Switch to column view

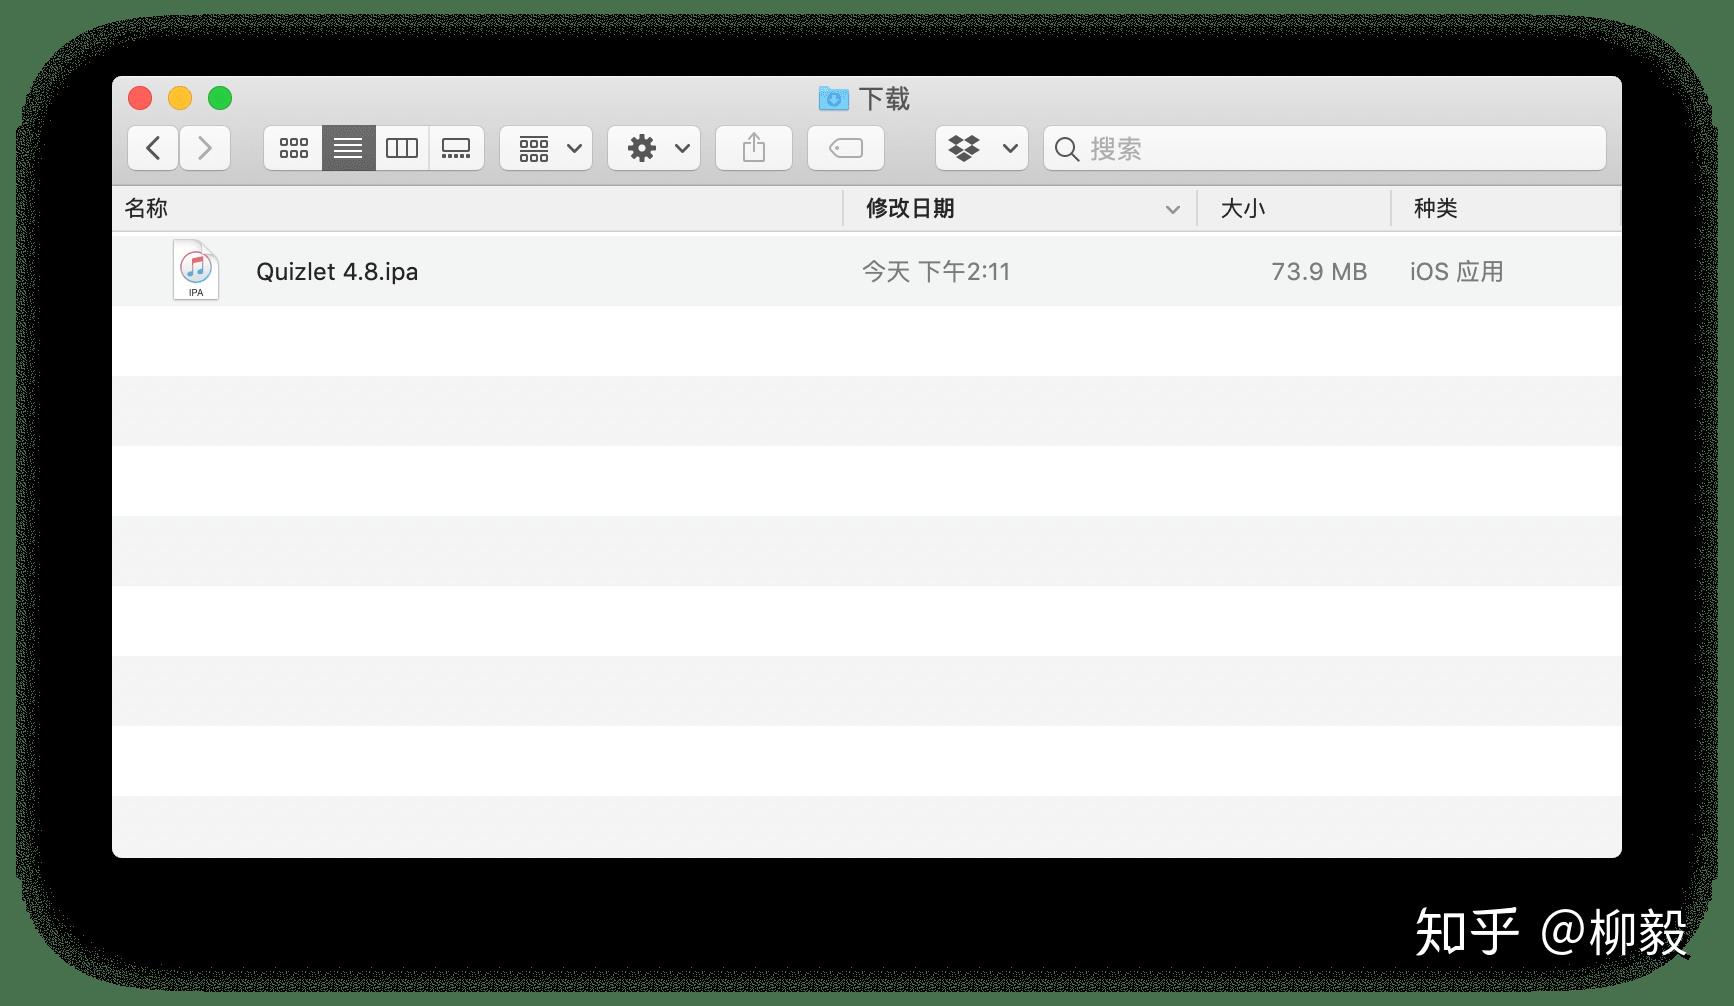(402, 147)
